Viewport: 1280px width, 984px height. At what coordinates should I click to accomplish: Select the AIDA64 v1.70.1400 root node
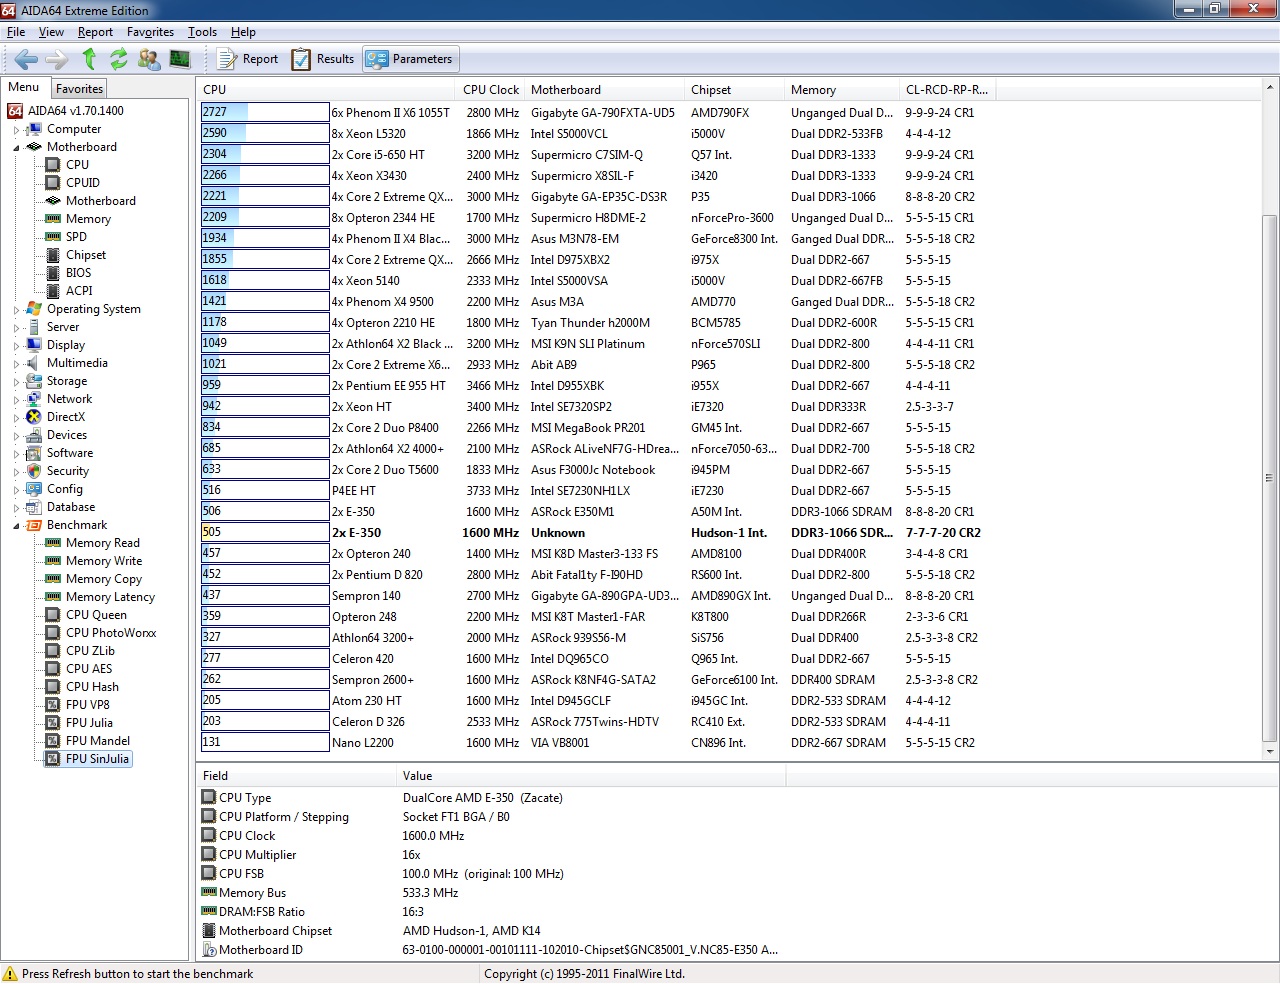coord(76,111)
